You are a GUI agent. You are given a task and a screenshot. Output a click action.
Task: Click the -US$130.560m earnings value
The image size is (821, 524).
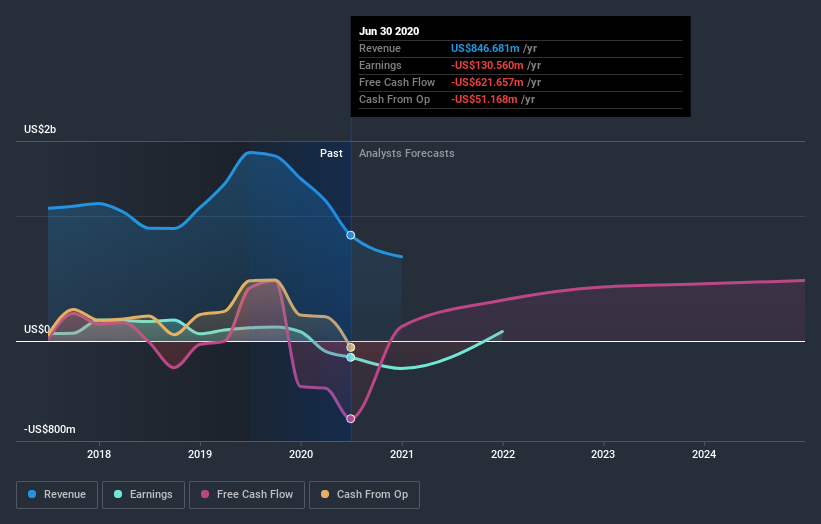[x=487, y=65]
